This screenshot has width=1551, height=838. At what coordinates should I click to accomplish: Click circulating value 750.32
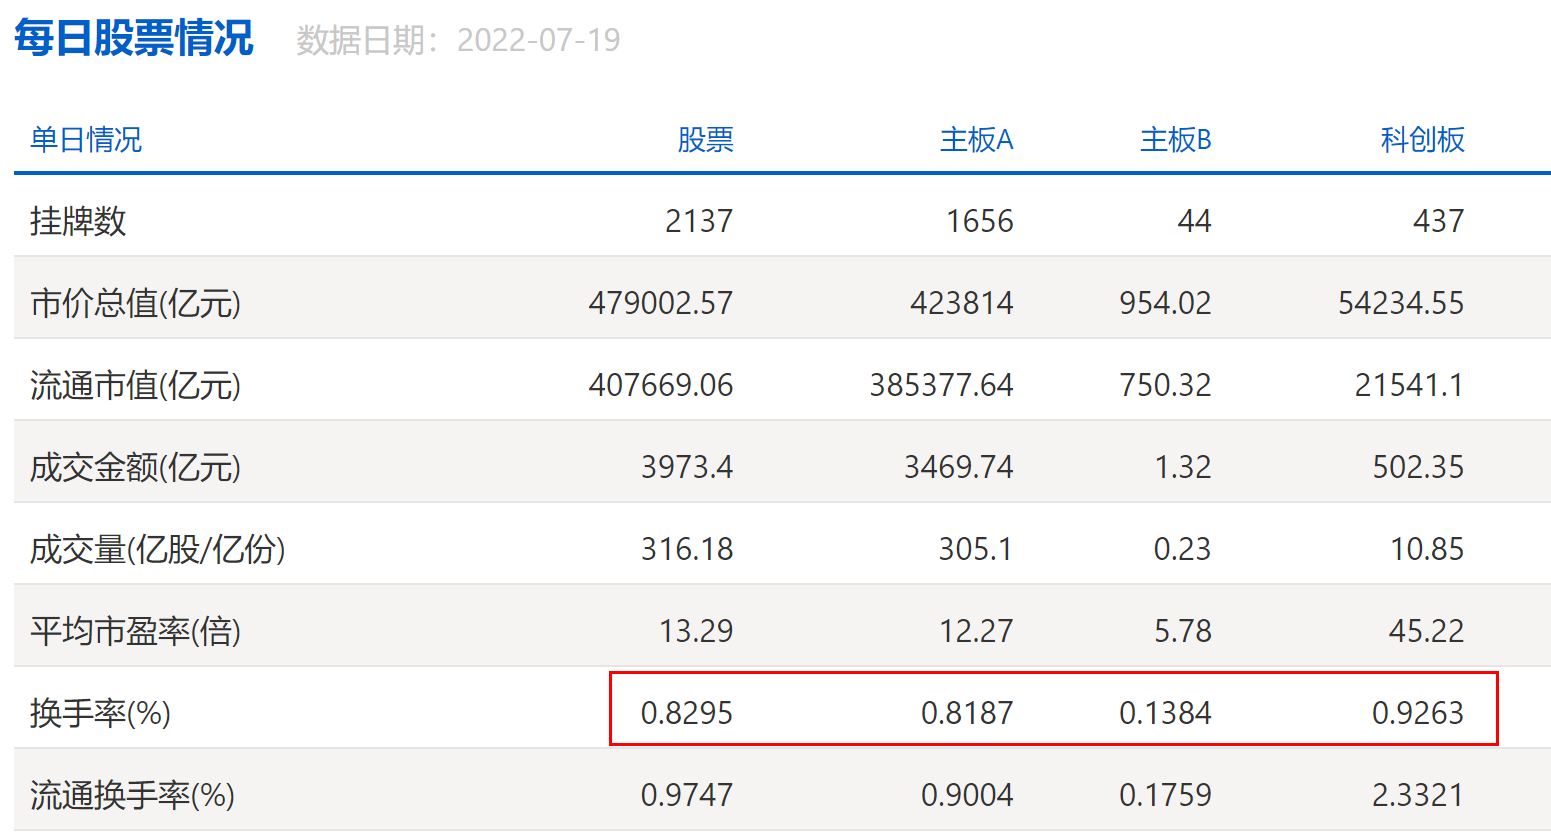(x=1165, y=385)
